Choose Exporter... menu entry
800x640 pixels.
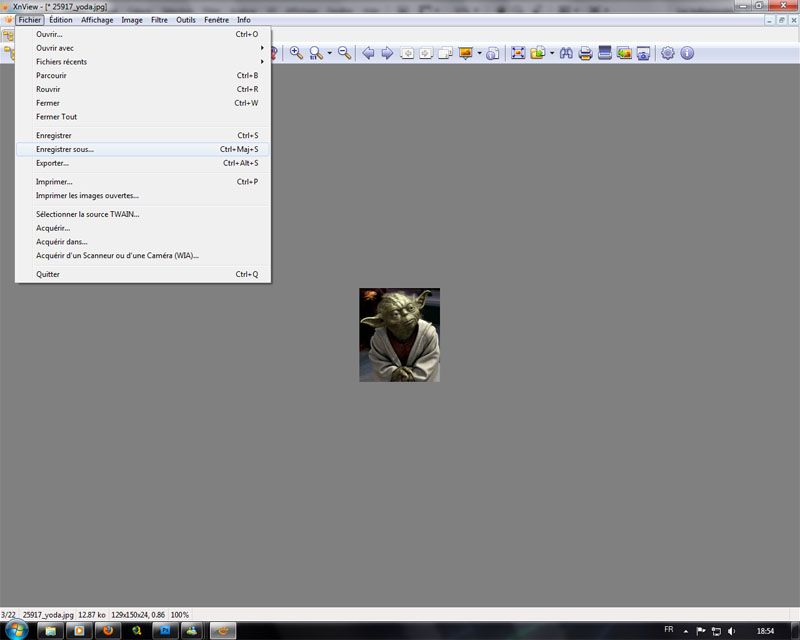tap(143, 163)
